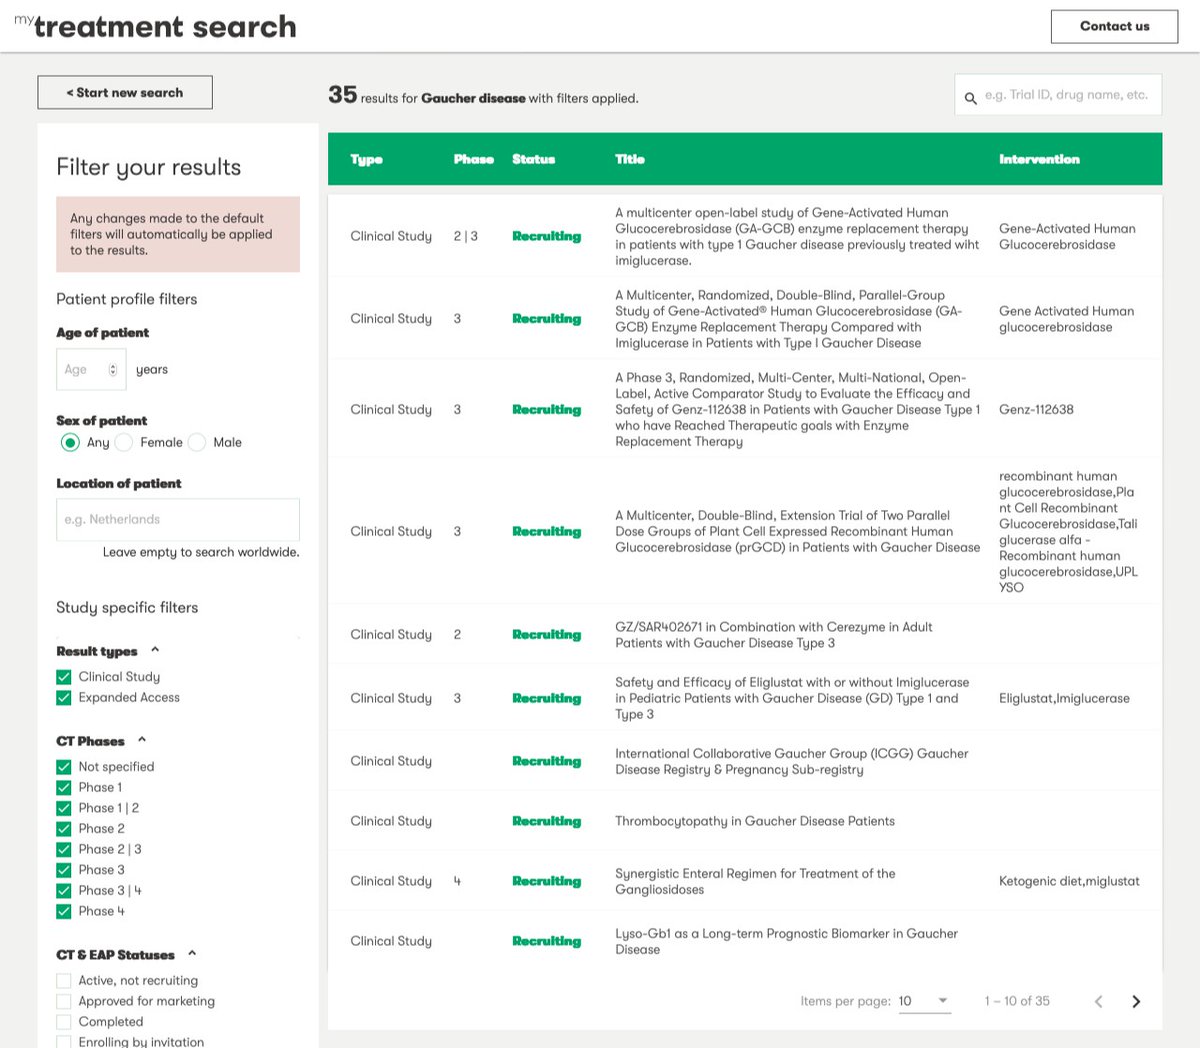Toggle the Phase 4 checkbox
The image size is (1200, 1048).
(64, 911)
